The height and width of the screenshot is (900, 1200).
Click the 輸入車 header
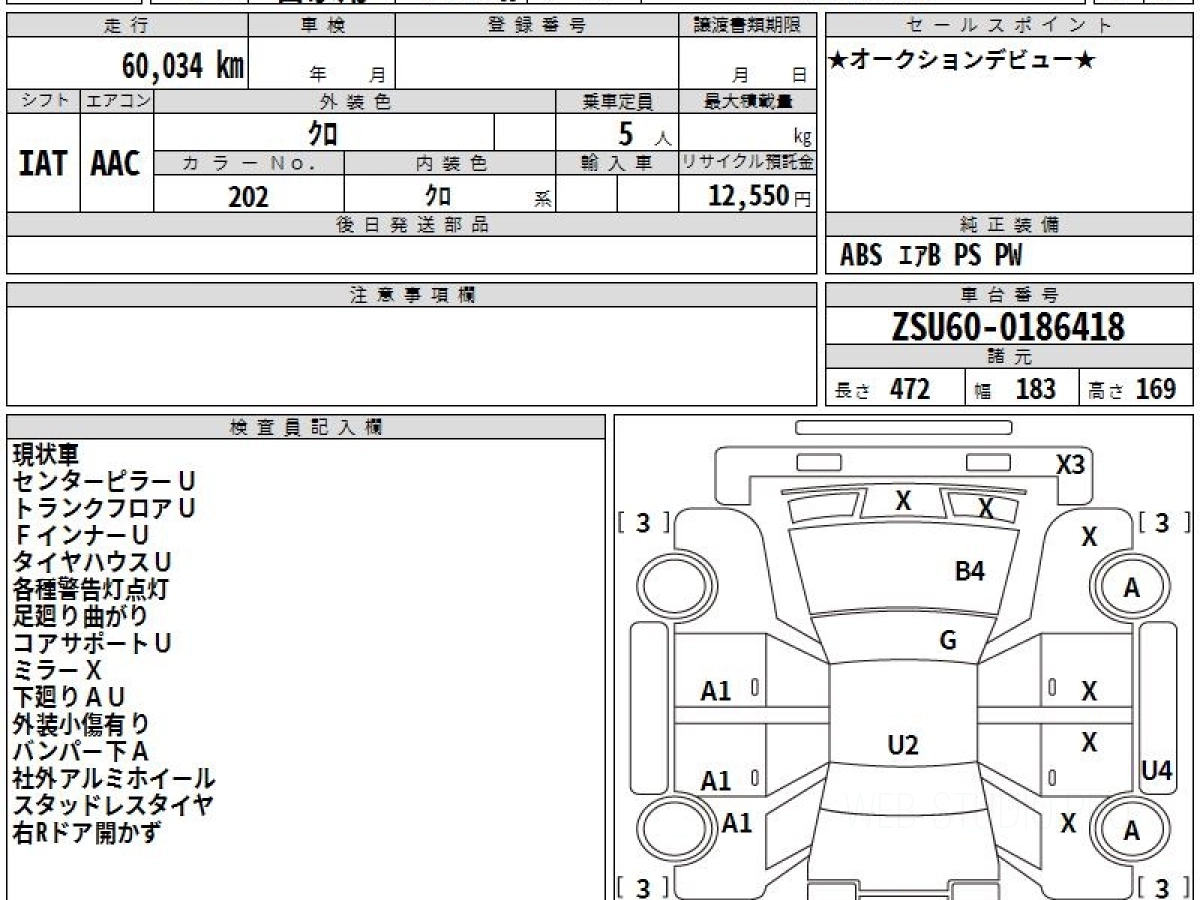(x=617, y=163)
